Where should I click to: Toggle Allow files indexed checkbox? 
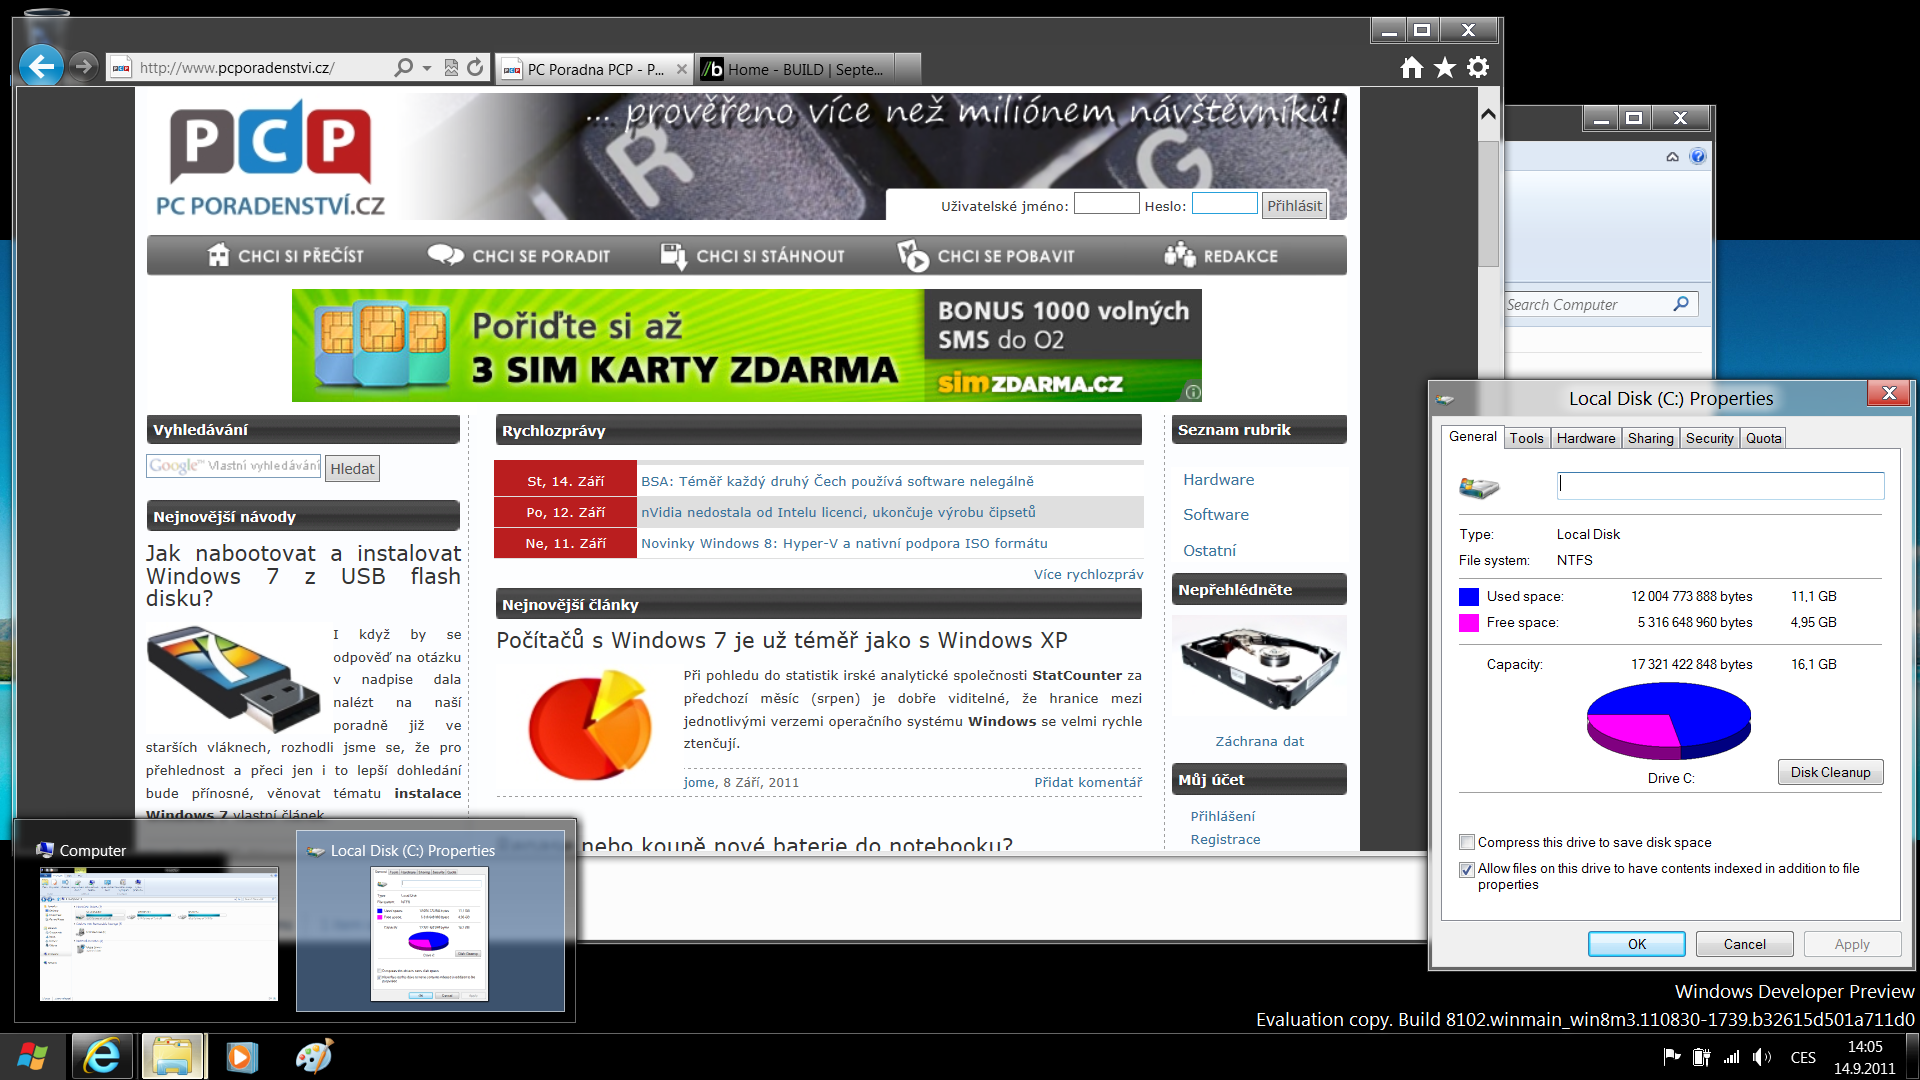click(x=1467, y=869)
